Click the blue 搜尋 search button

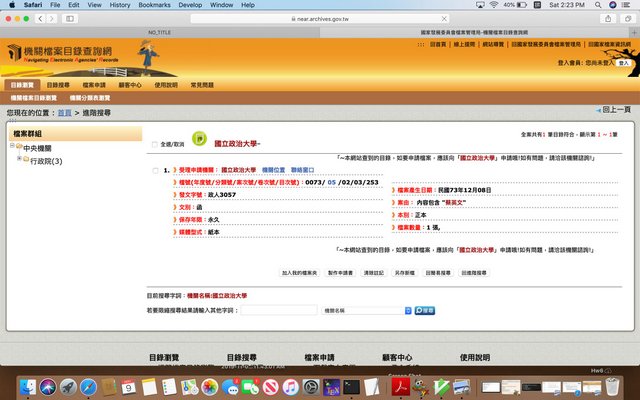coord(425,311)
